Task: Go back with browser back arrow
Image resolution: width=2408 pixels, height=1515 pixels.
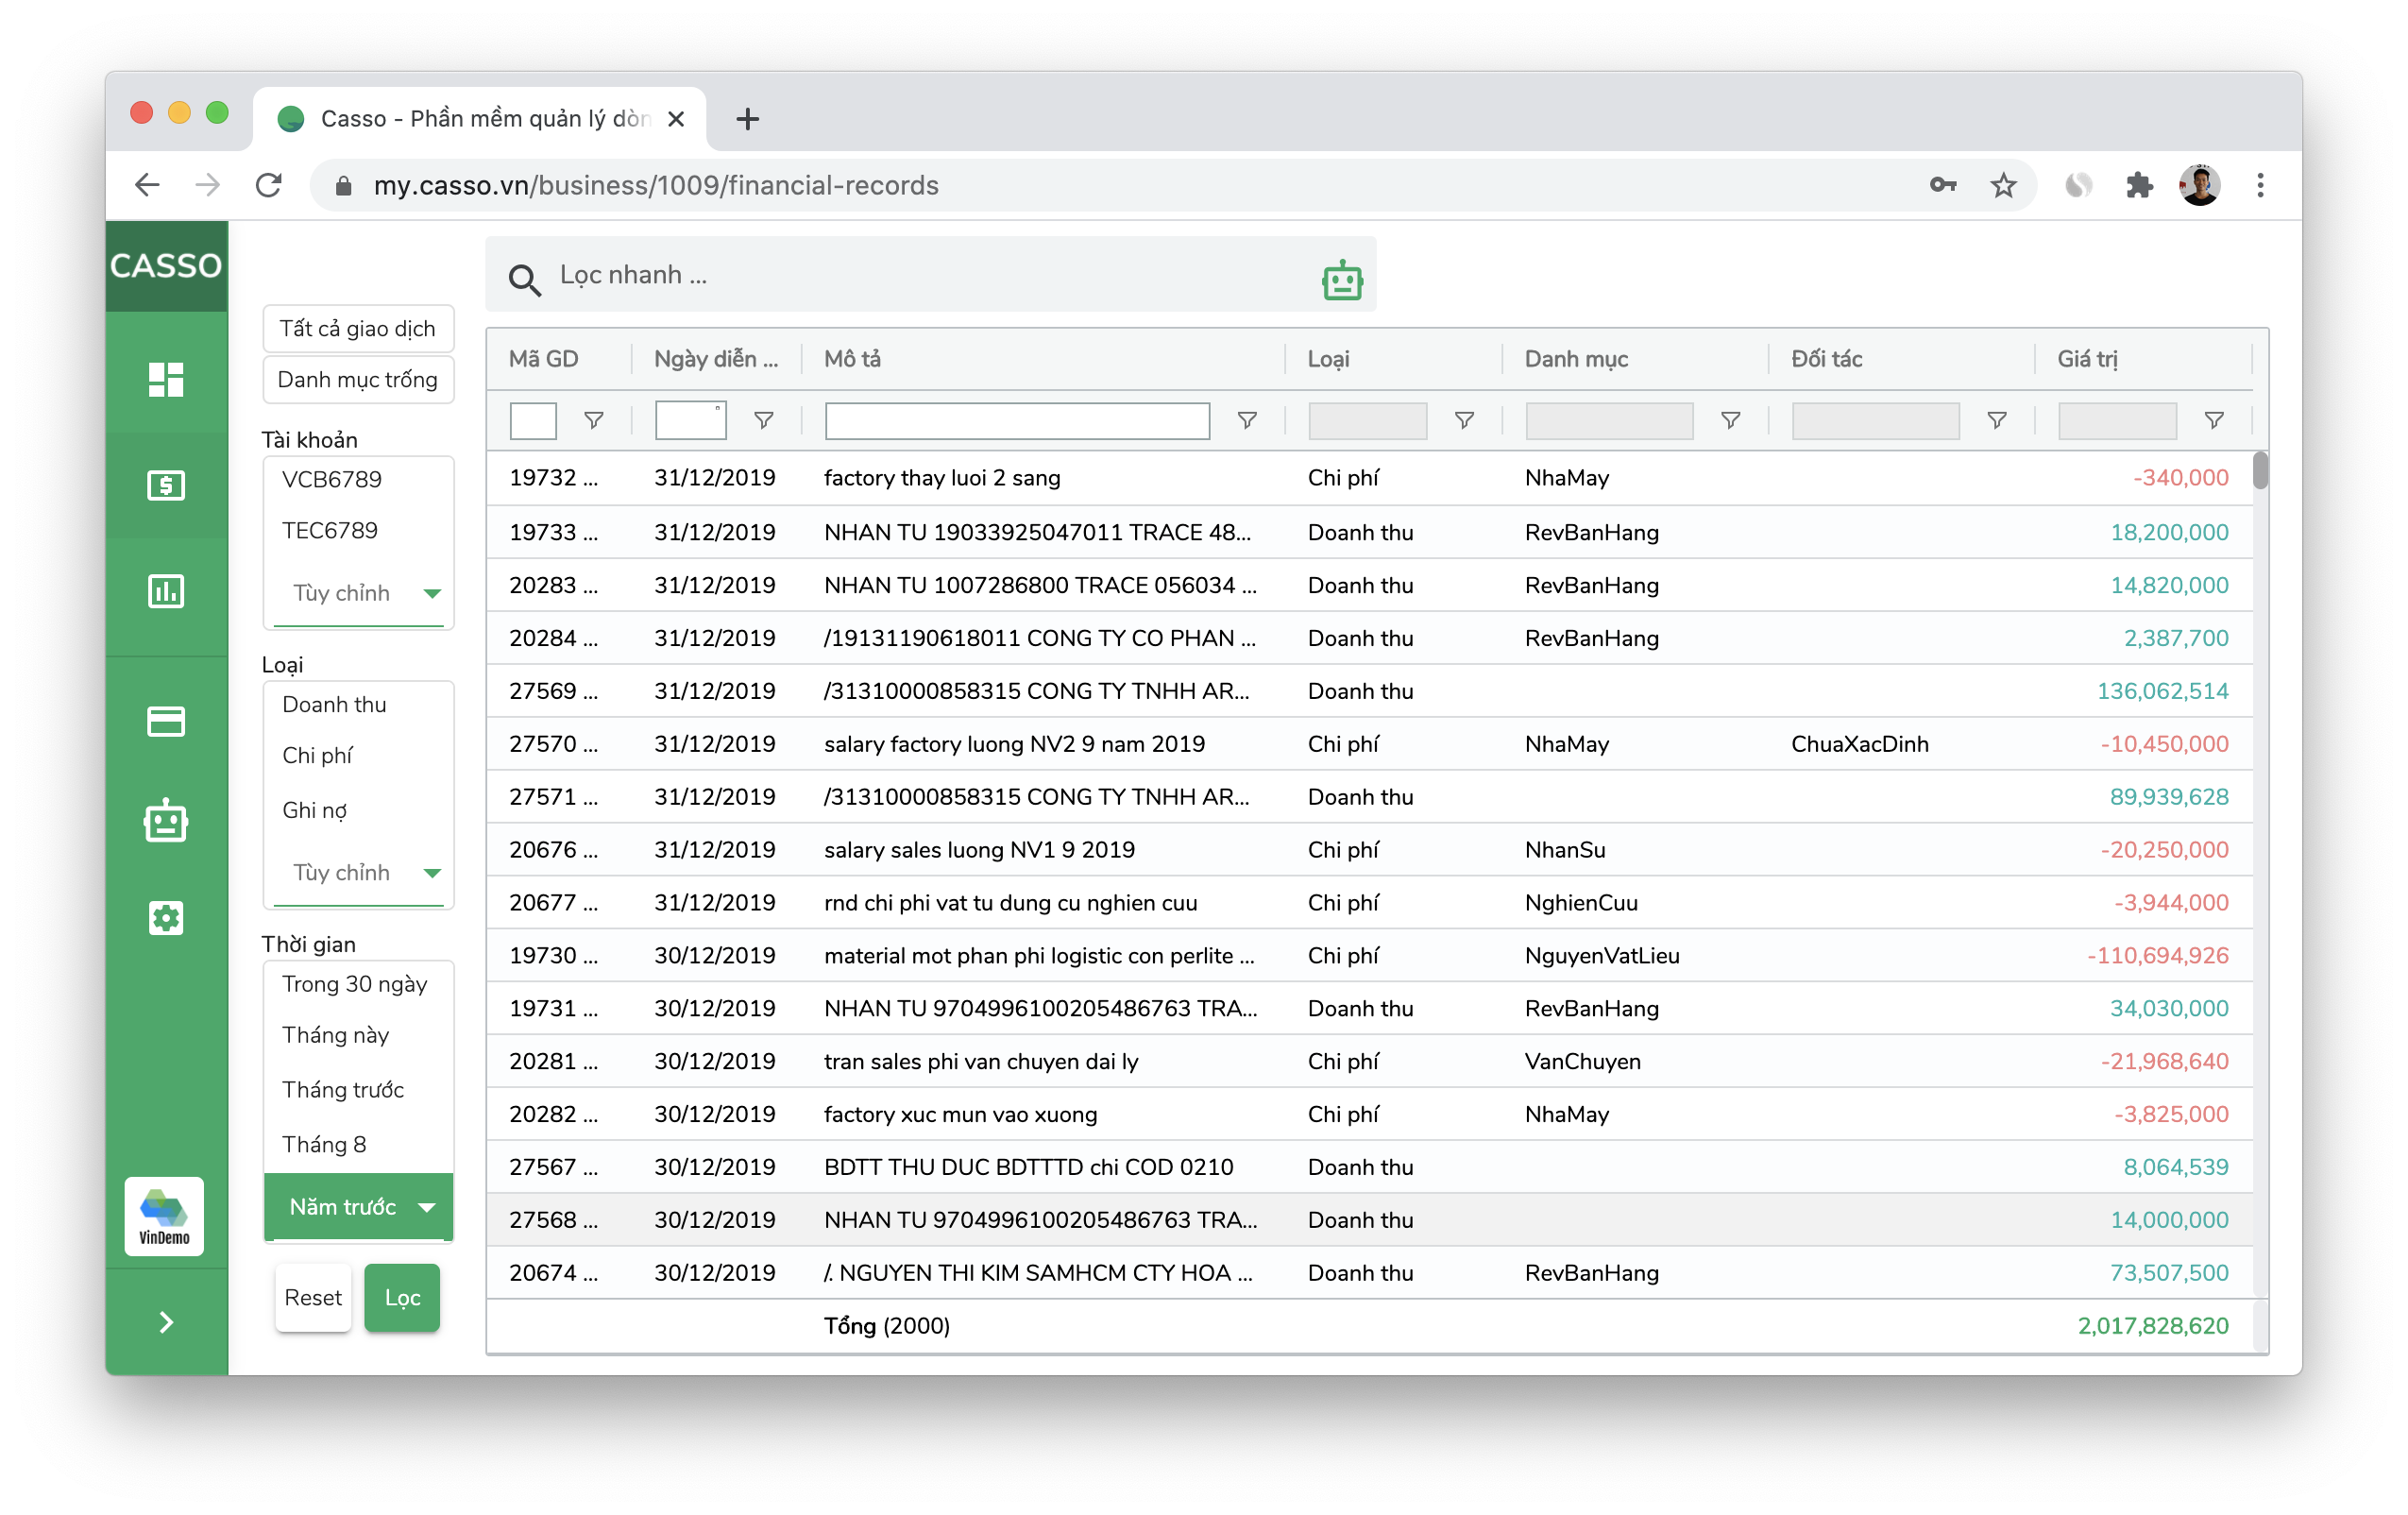Action: pos(148,185)
